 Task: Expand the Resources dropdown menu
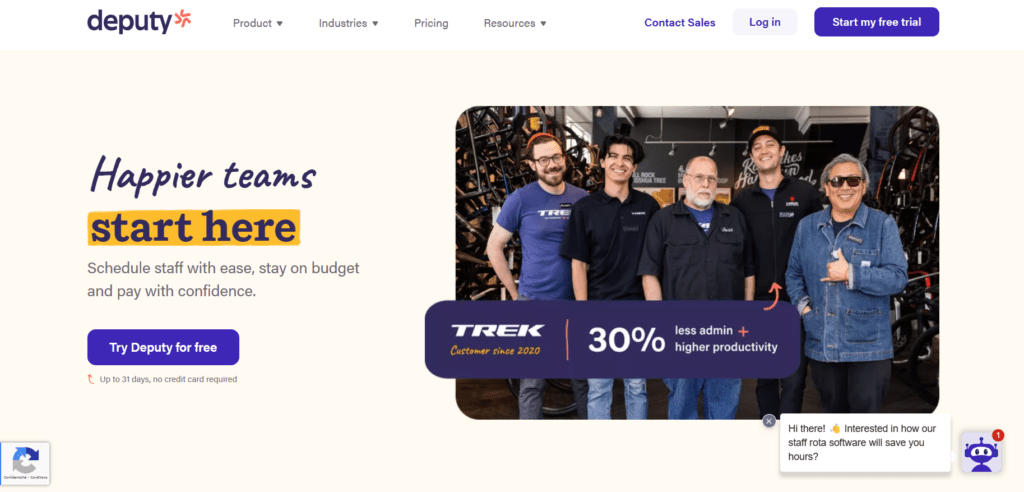(x=515, y=23)
